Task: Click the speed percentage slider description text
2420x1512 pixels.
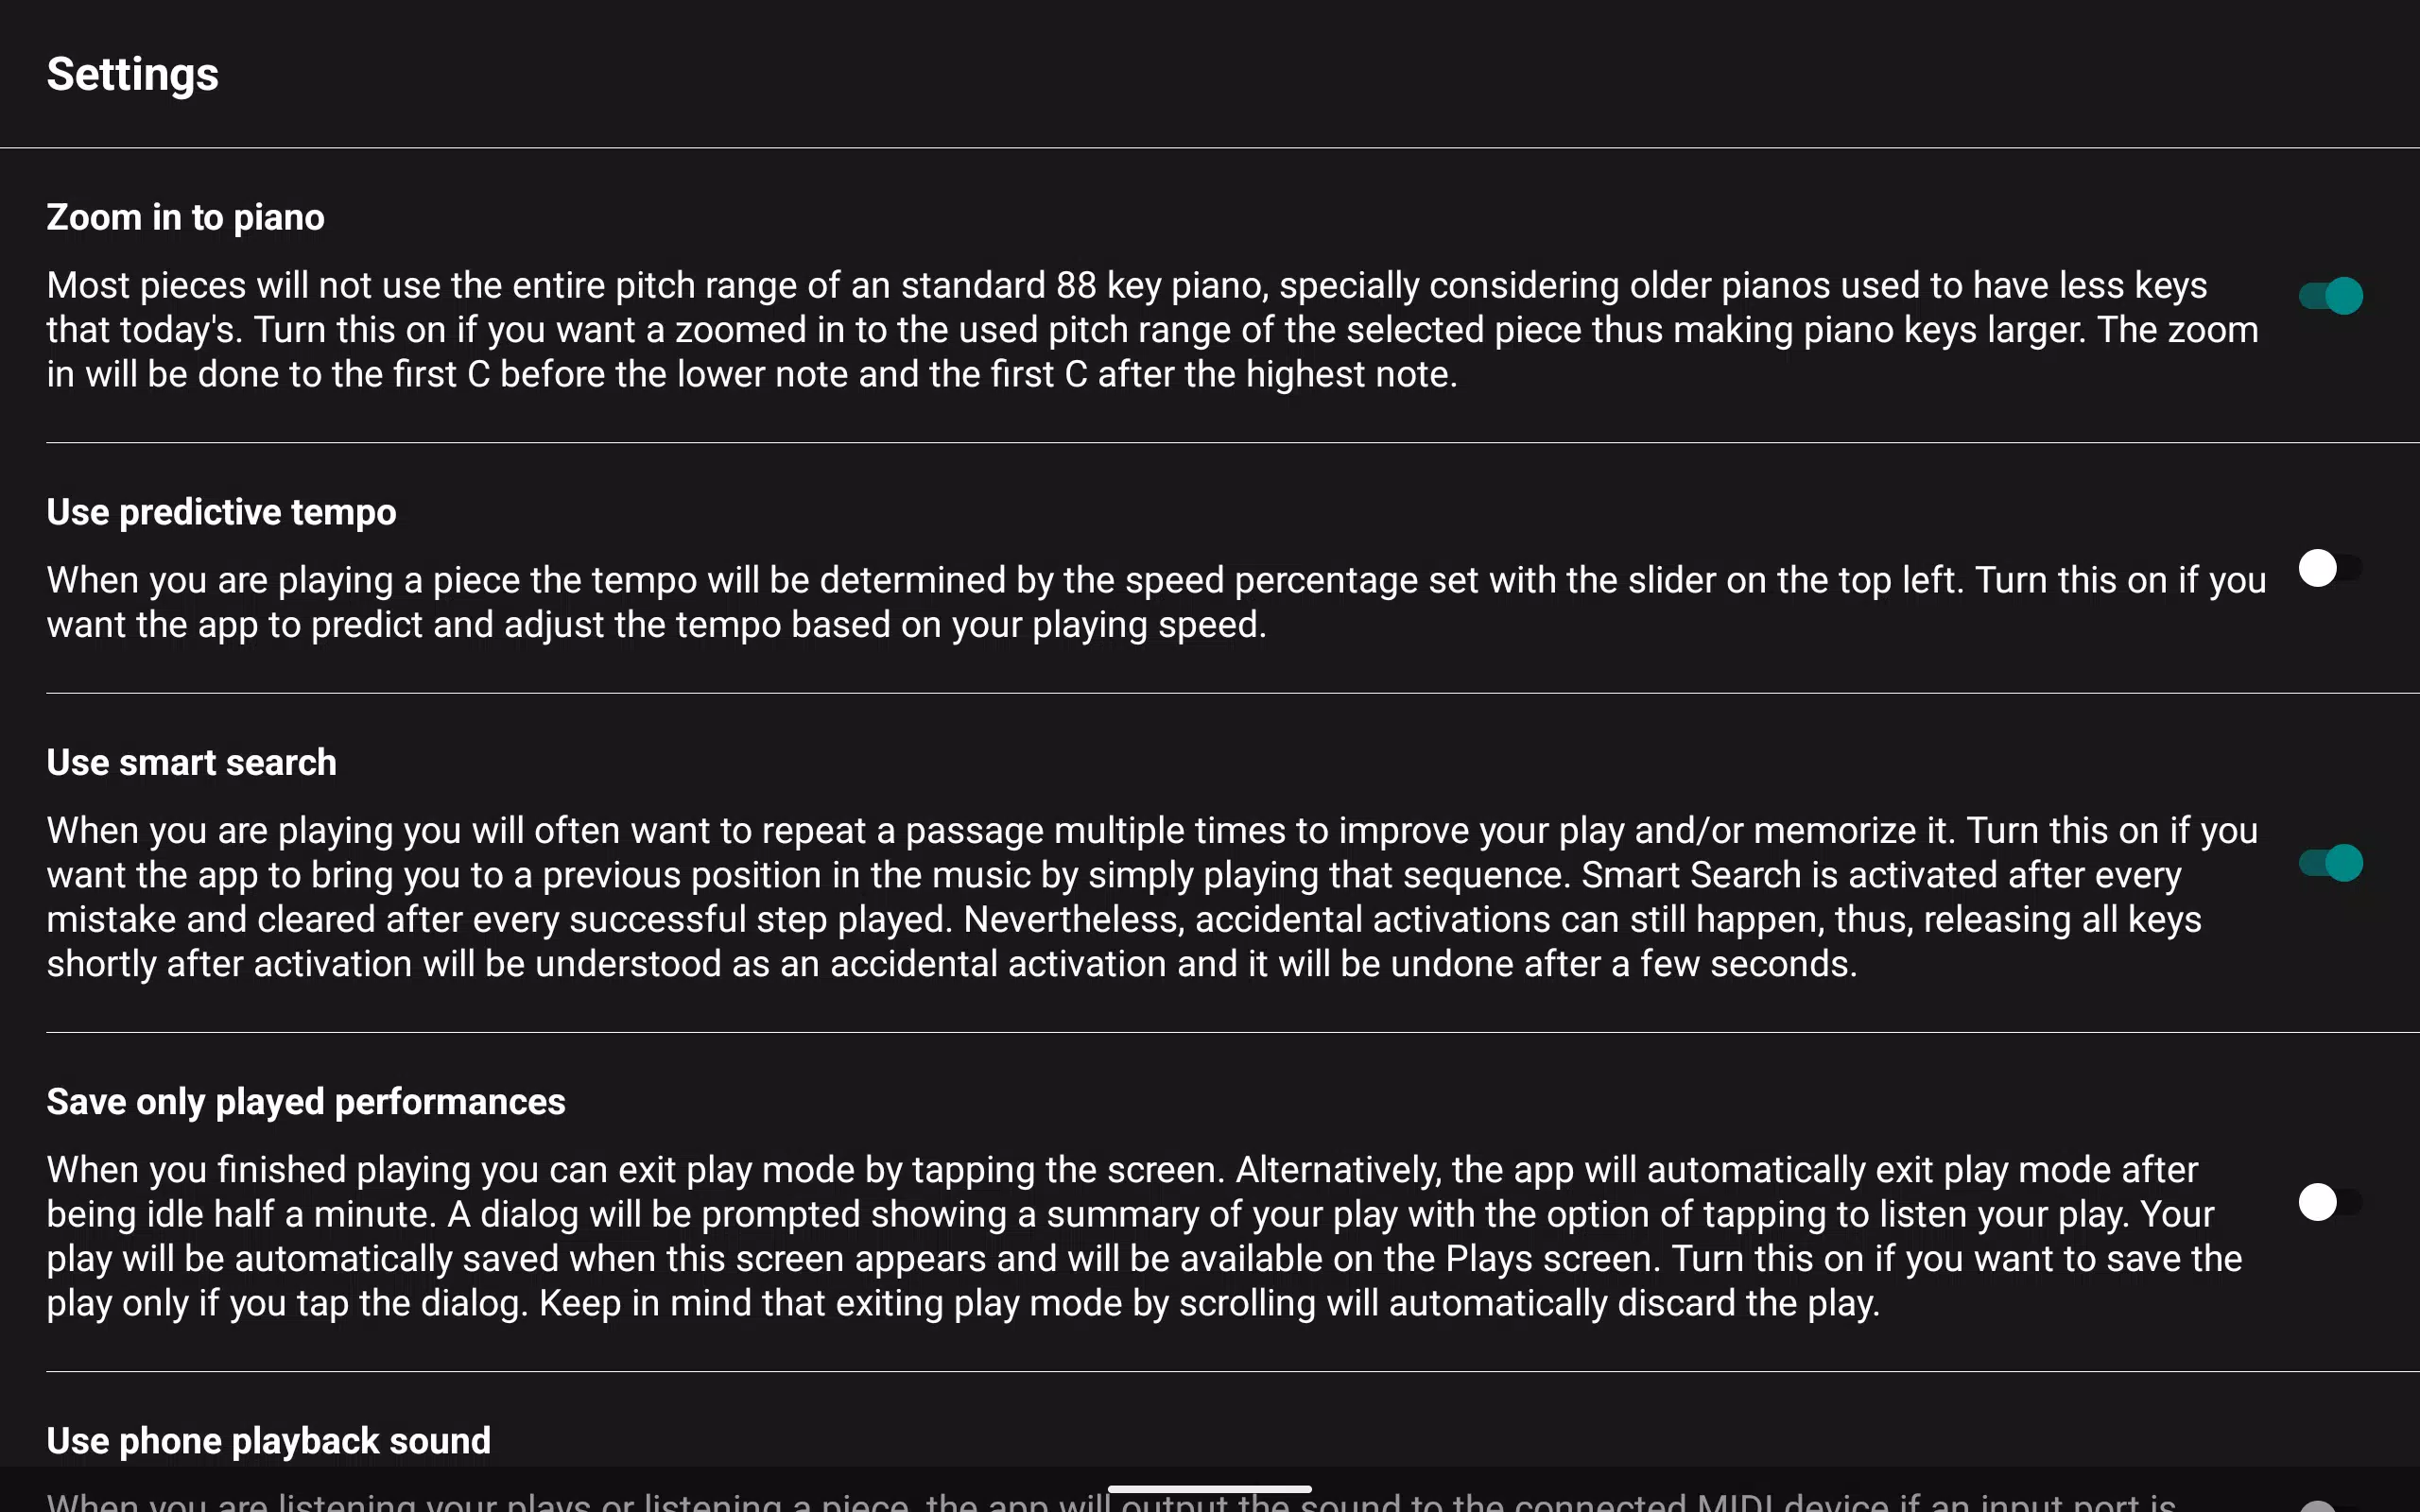Action: pyautogui.click(x=1150, y=602)
